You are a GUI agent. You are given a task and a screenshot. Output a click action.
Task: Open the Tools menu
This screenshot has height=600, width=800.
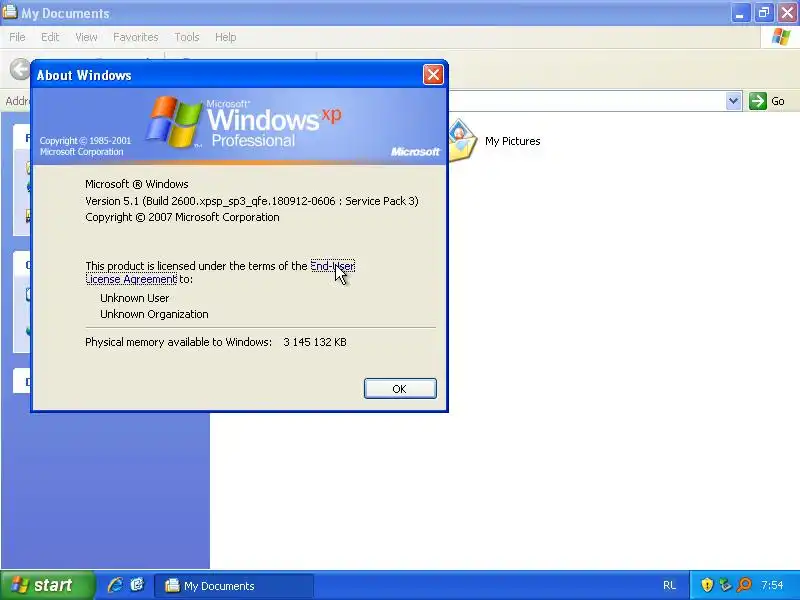click(187, 37)
